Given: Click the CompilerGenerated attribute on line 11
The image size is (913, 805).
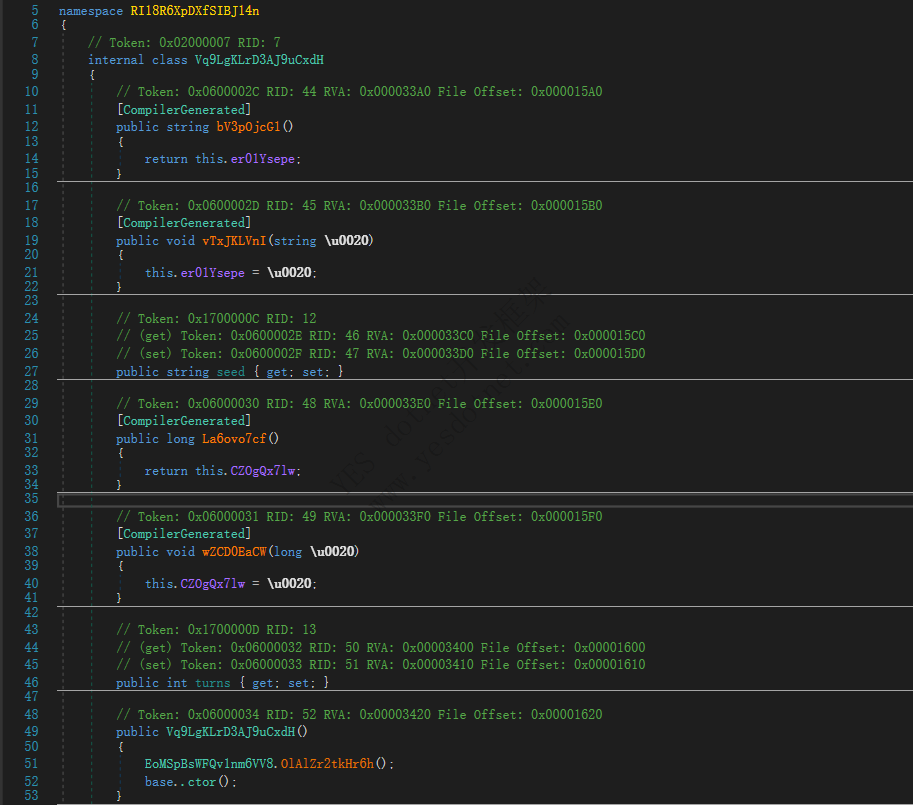Looking at the screenshot, I should point(184,109).
